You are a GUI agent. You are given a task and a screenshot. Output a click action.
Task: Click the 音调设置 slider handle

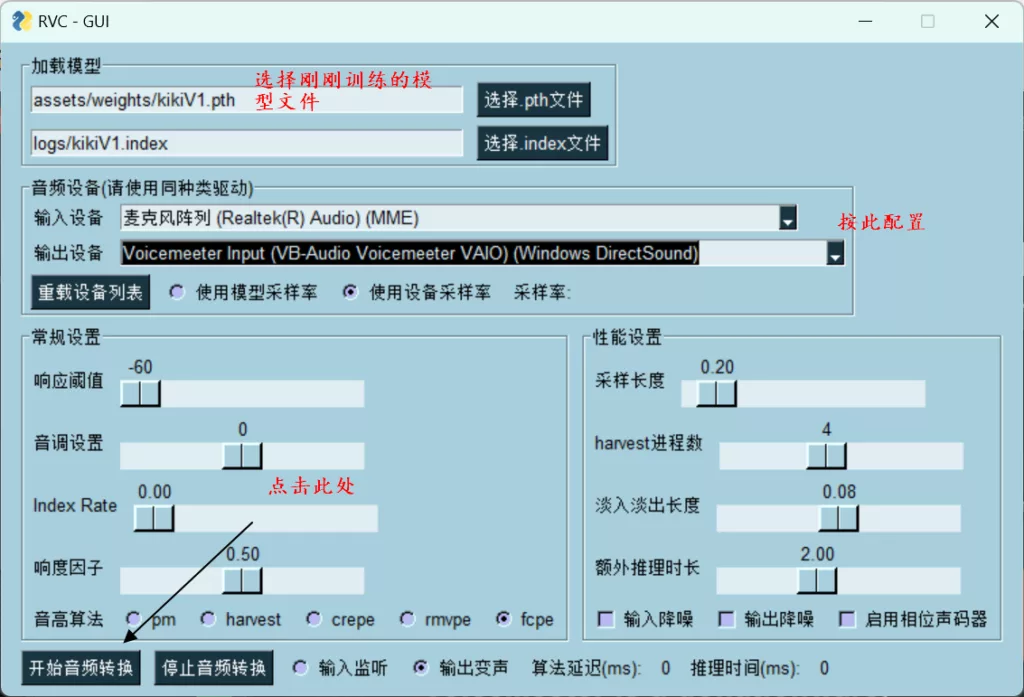pyautogui.click(x=242, y=456)
